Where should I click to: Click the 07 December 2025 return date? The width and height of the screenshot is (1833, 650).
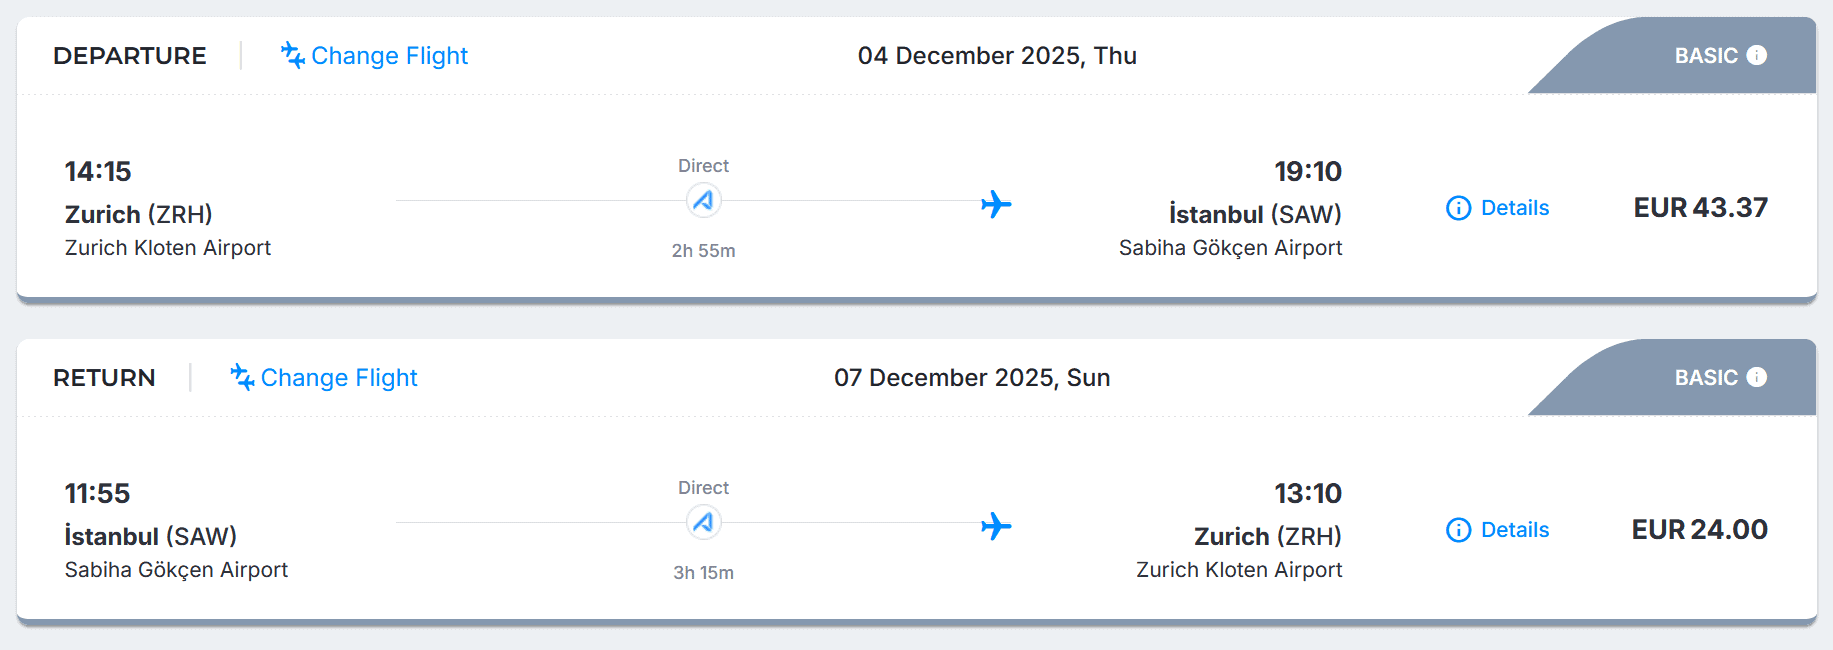(x=972, y=378)
